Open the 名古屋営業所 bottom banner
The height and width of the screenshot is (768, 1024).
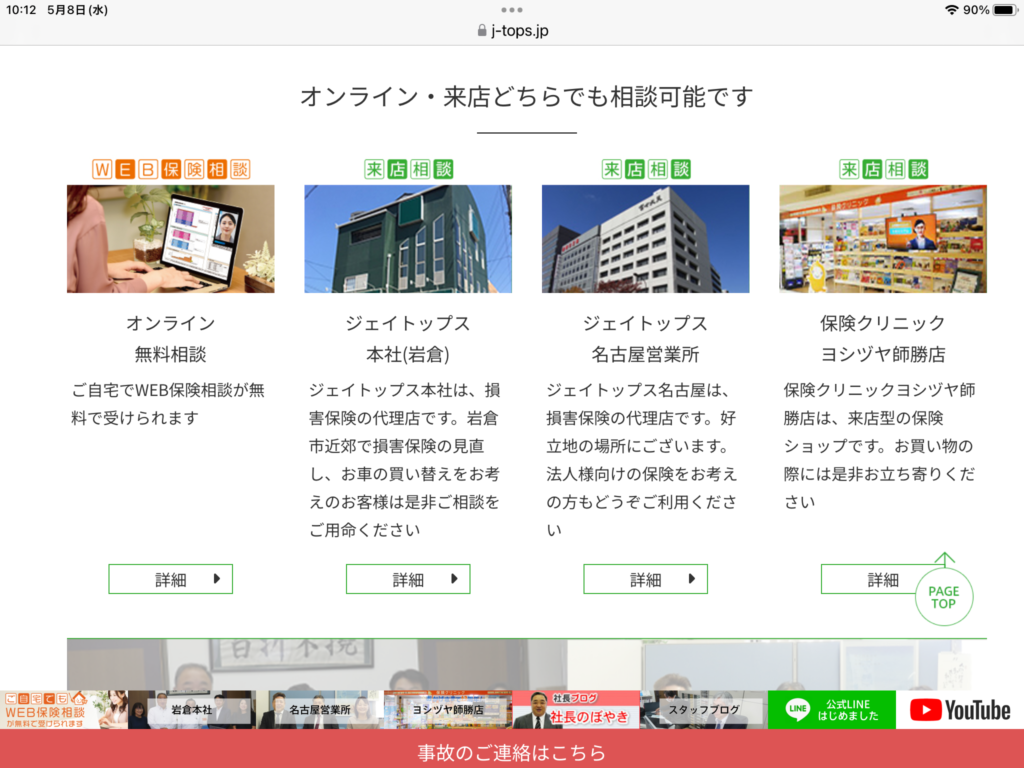tap(320, 710)
